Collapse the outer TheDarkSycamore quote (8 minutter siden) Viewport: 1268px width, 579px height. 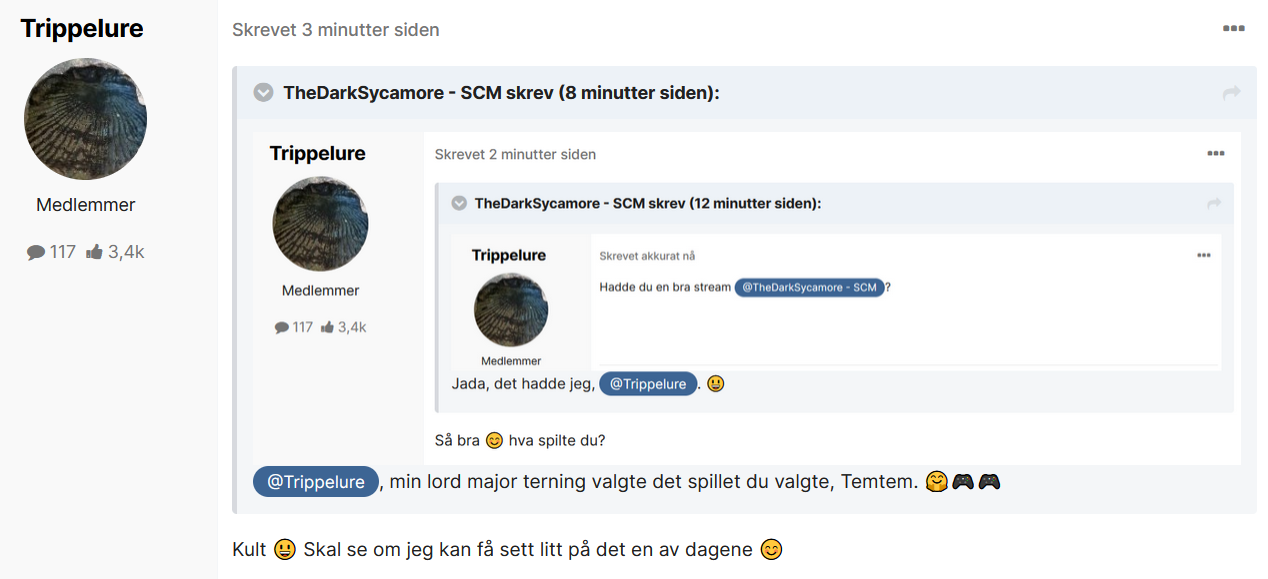tap(264, 93)
